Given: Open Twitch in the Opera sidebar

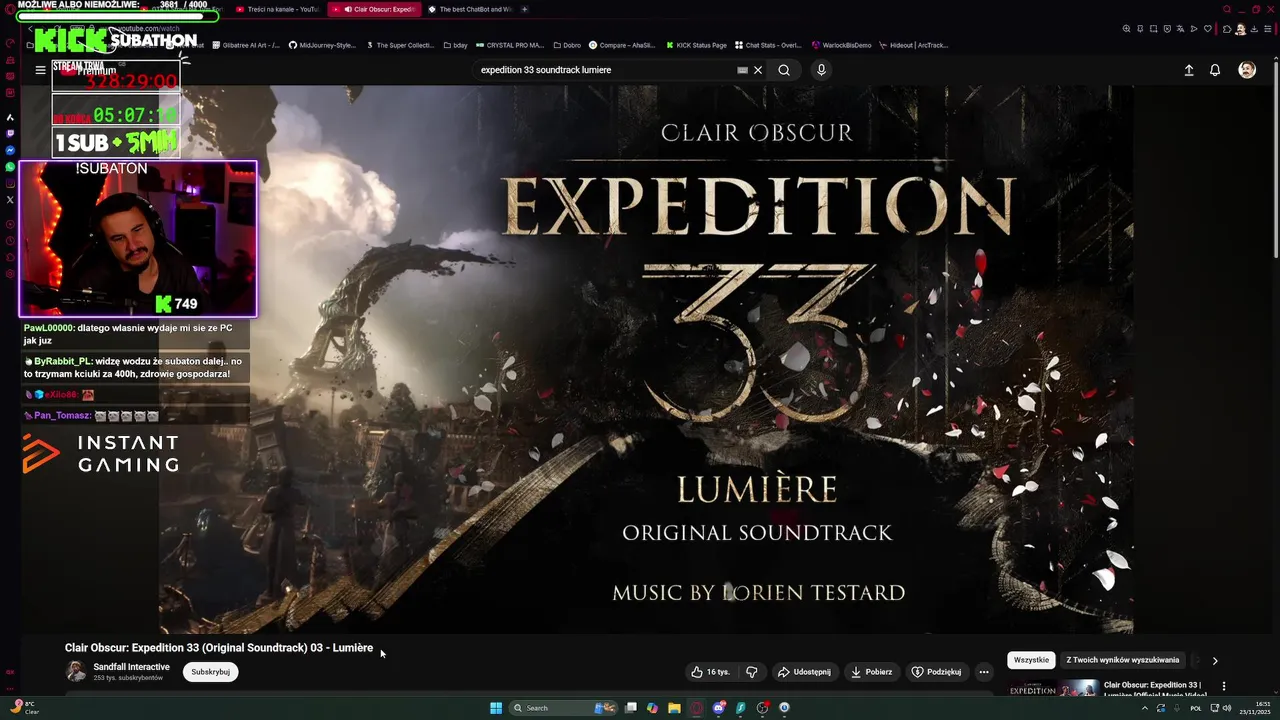Looking at the screenshot, I should tap(10, 133).
